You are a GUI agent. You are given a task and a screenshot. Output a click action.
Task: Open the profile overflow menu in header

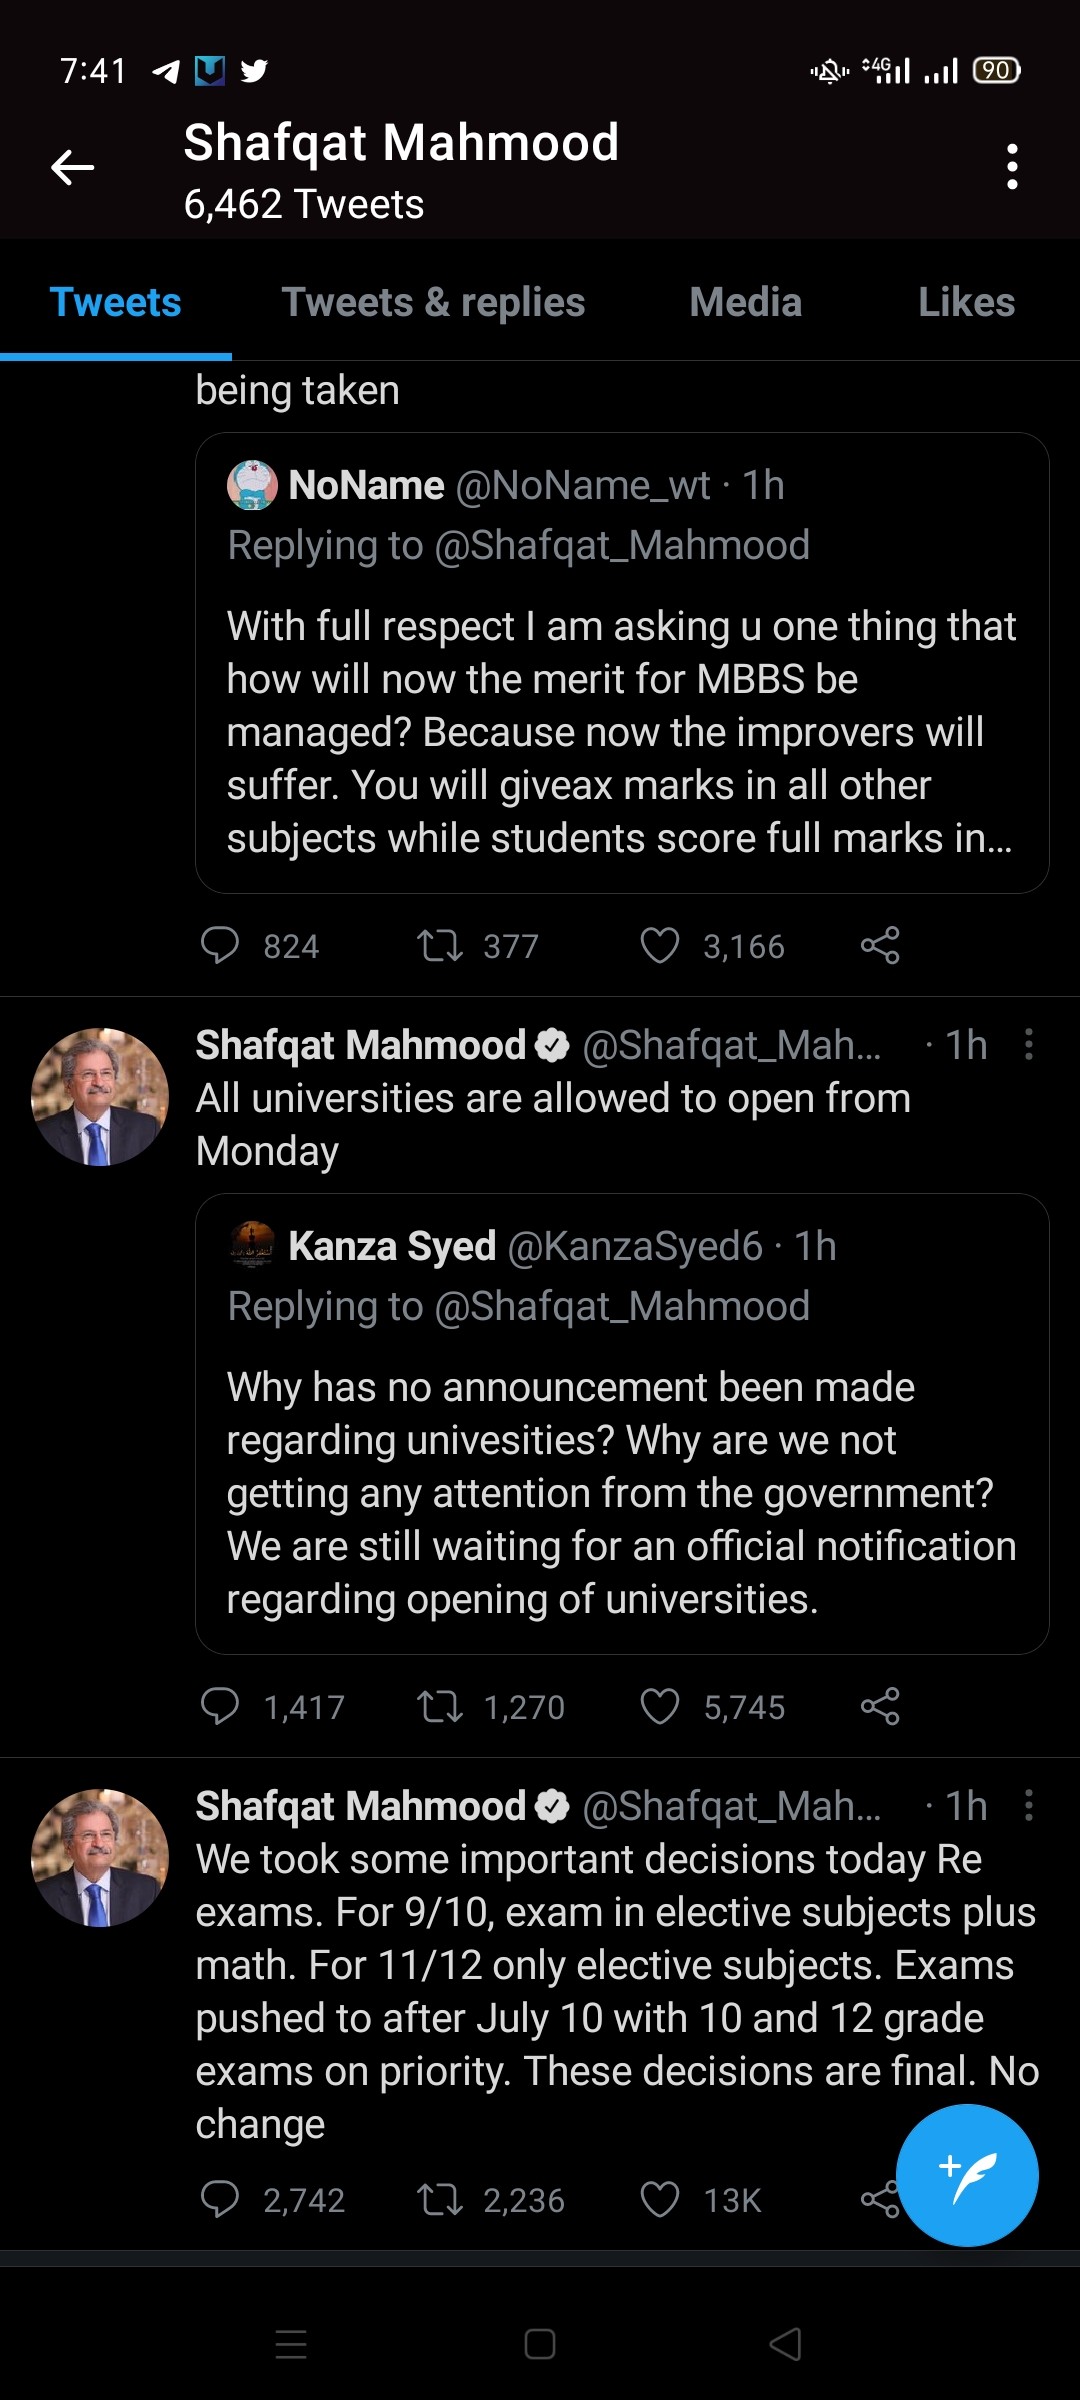tap(1012, 166)
